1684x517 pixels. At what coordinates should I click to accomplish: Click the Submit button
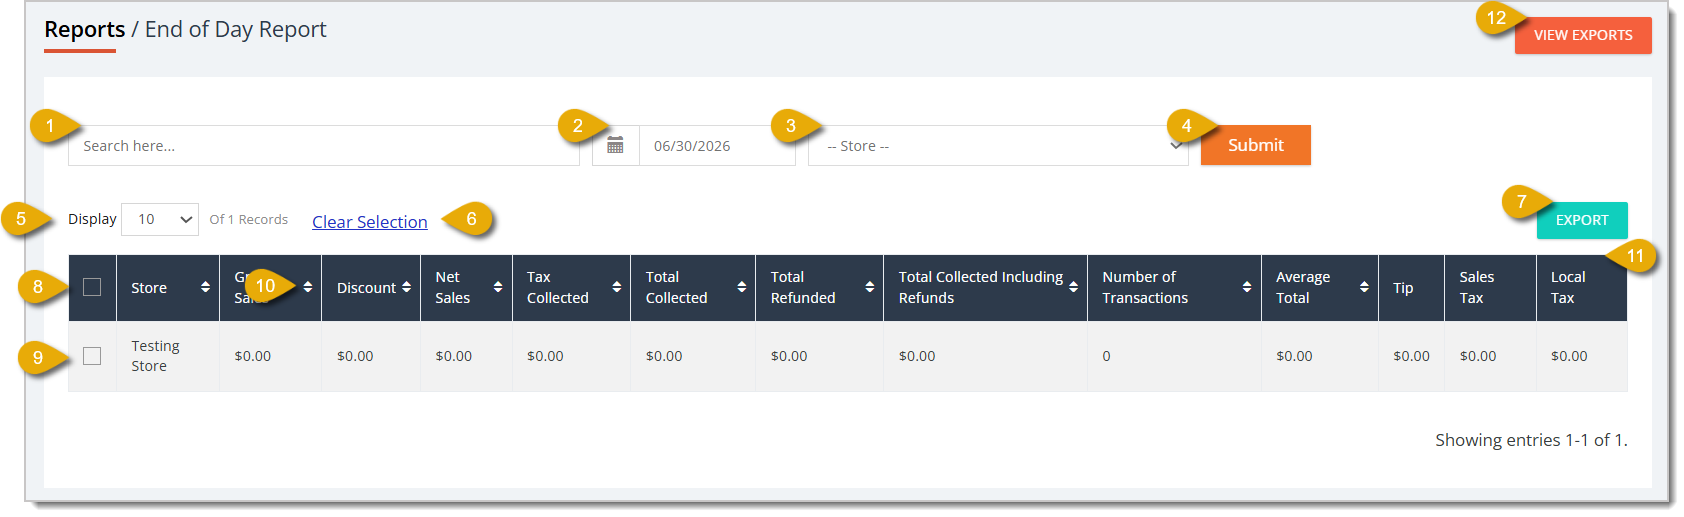click(1256, 145)
